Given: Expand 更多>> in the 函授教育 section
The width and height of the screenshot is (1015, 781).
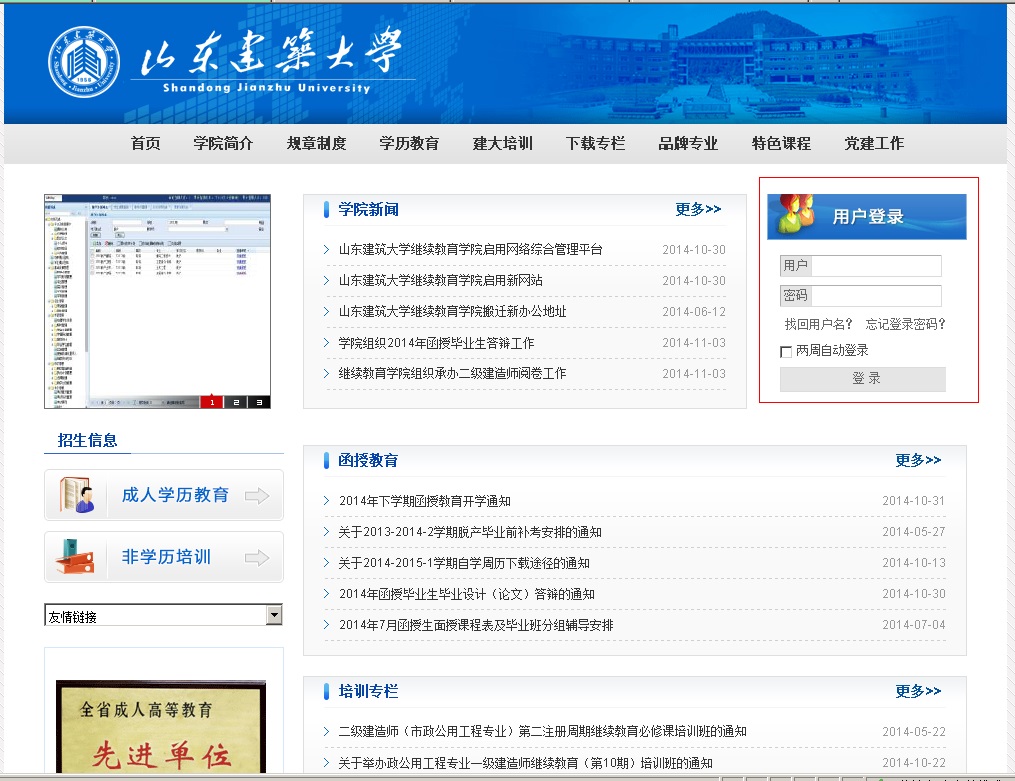Looking at the screenshot, I should tap(918, 460).
